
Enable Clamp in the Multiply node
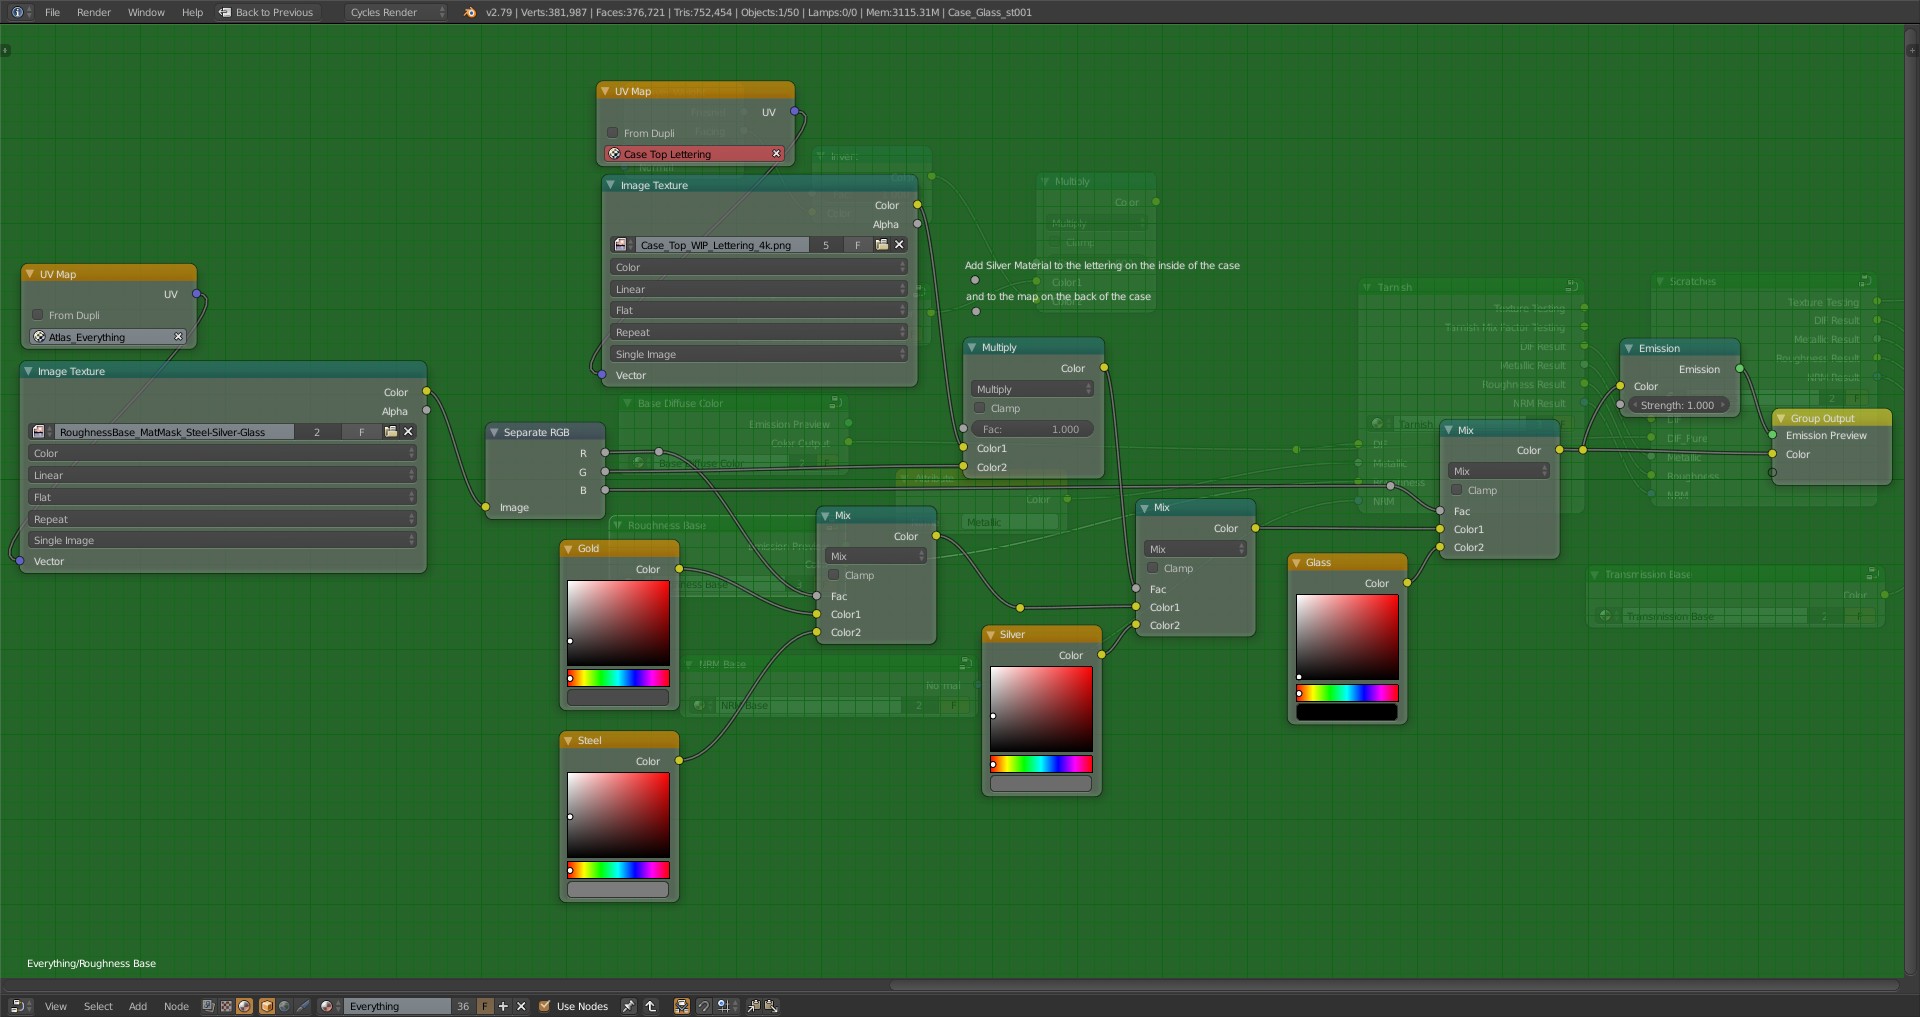pos(980,408)
